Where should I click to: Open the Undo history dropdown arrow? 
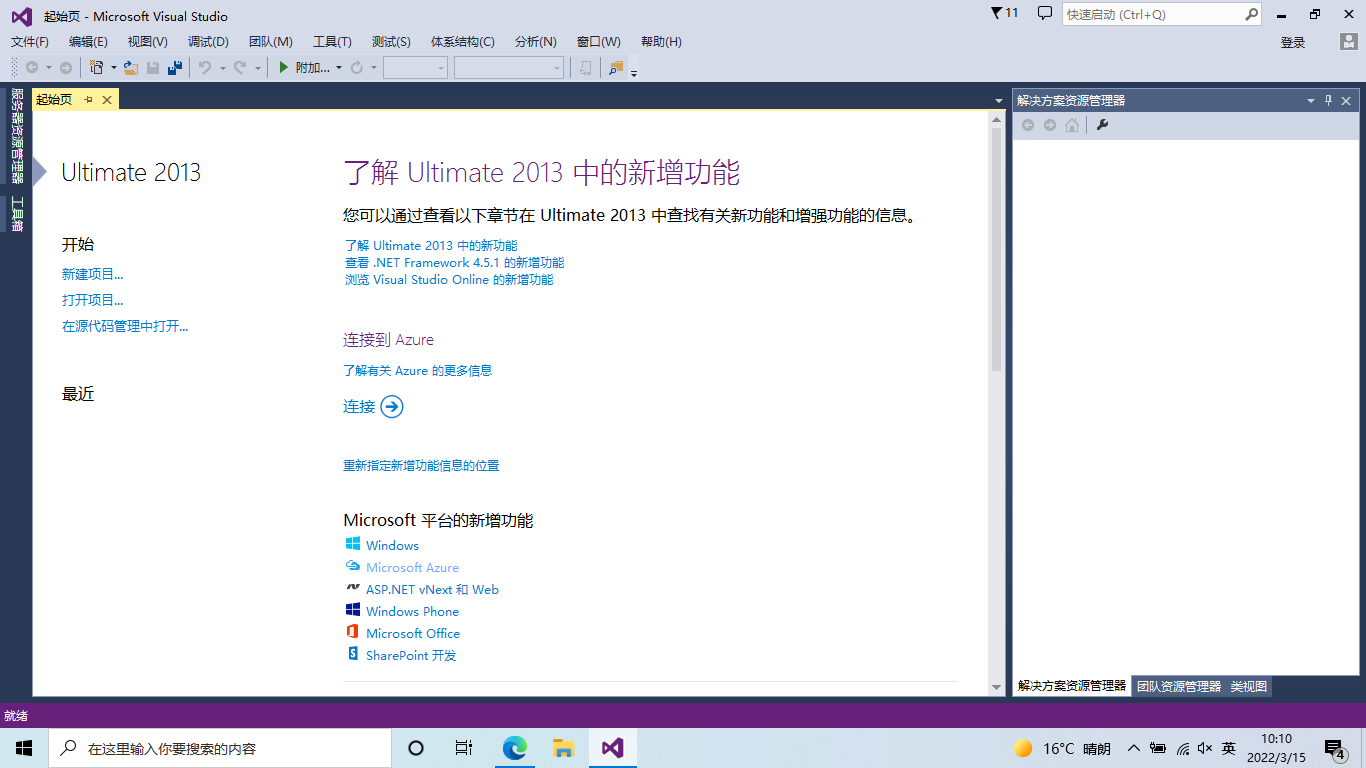coord(222,68)
